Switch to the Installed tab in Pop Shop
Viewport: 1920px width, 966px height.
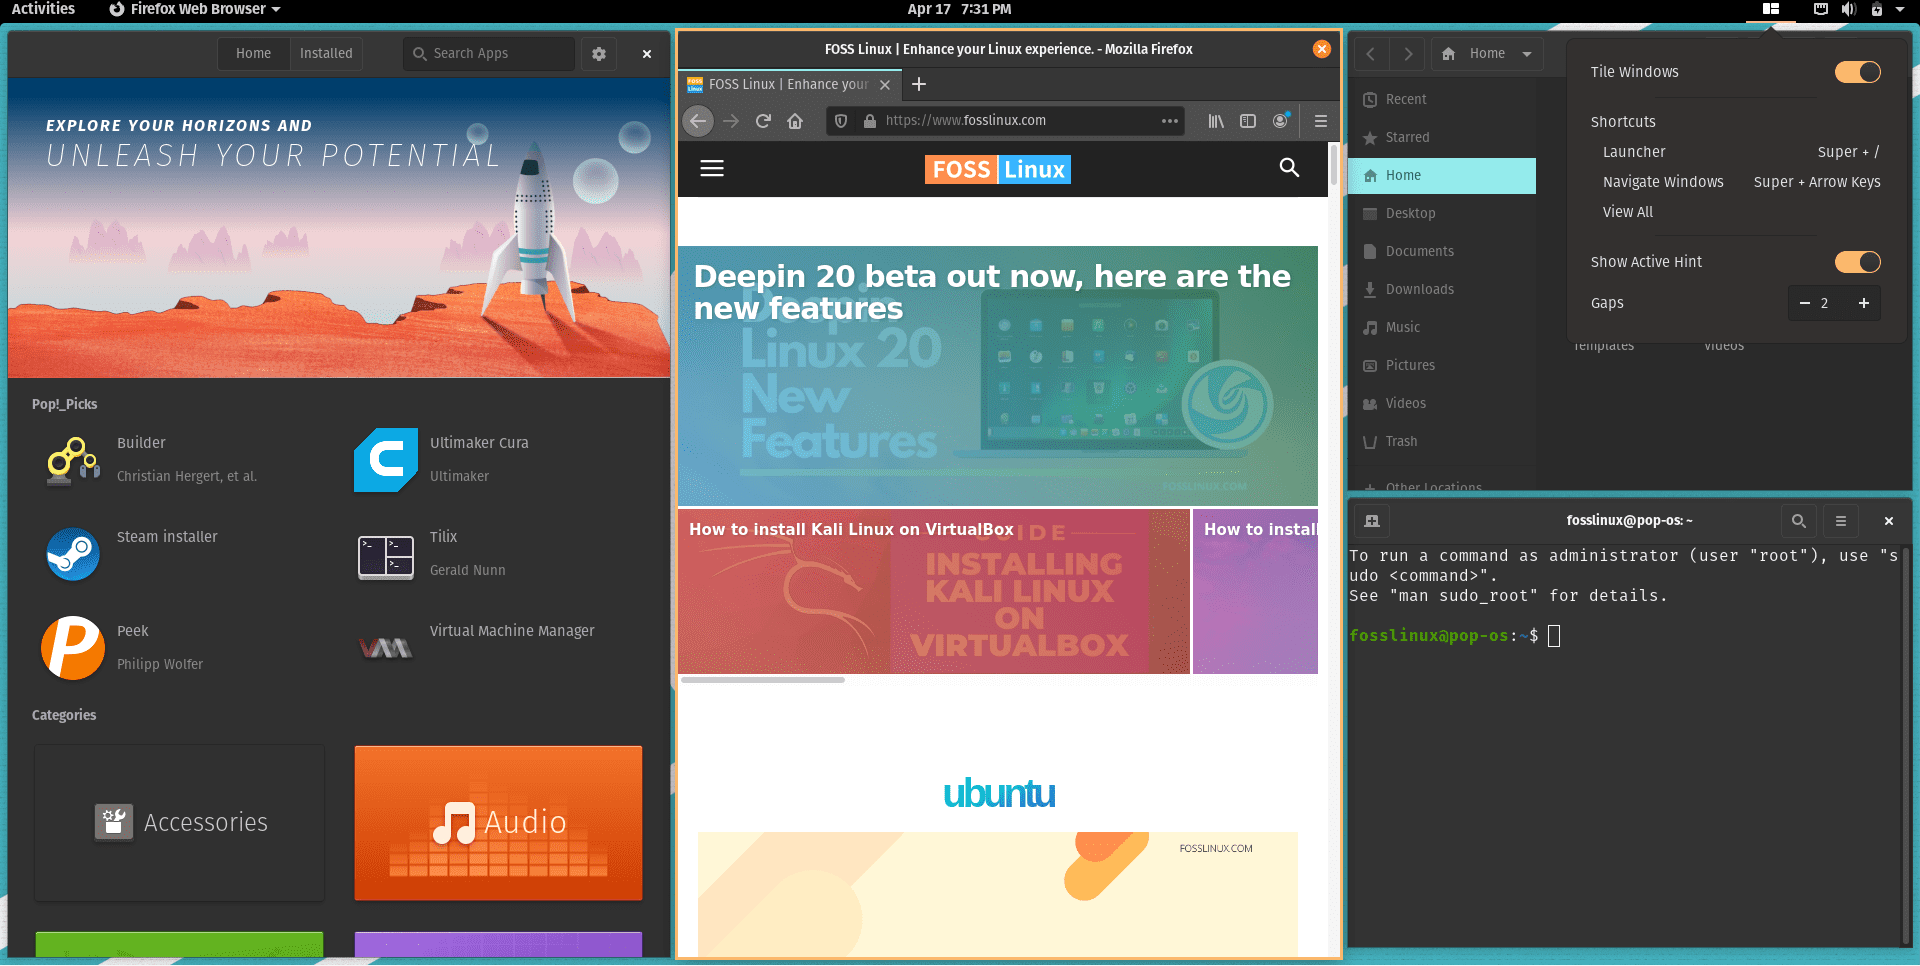click(326, 54)
